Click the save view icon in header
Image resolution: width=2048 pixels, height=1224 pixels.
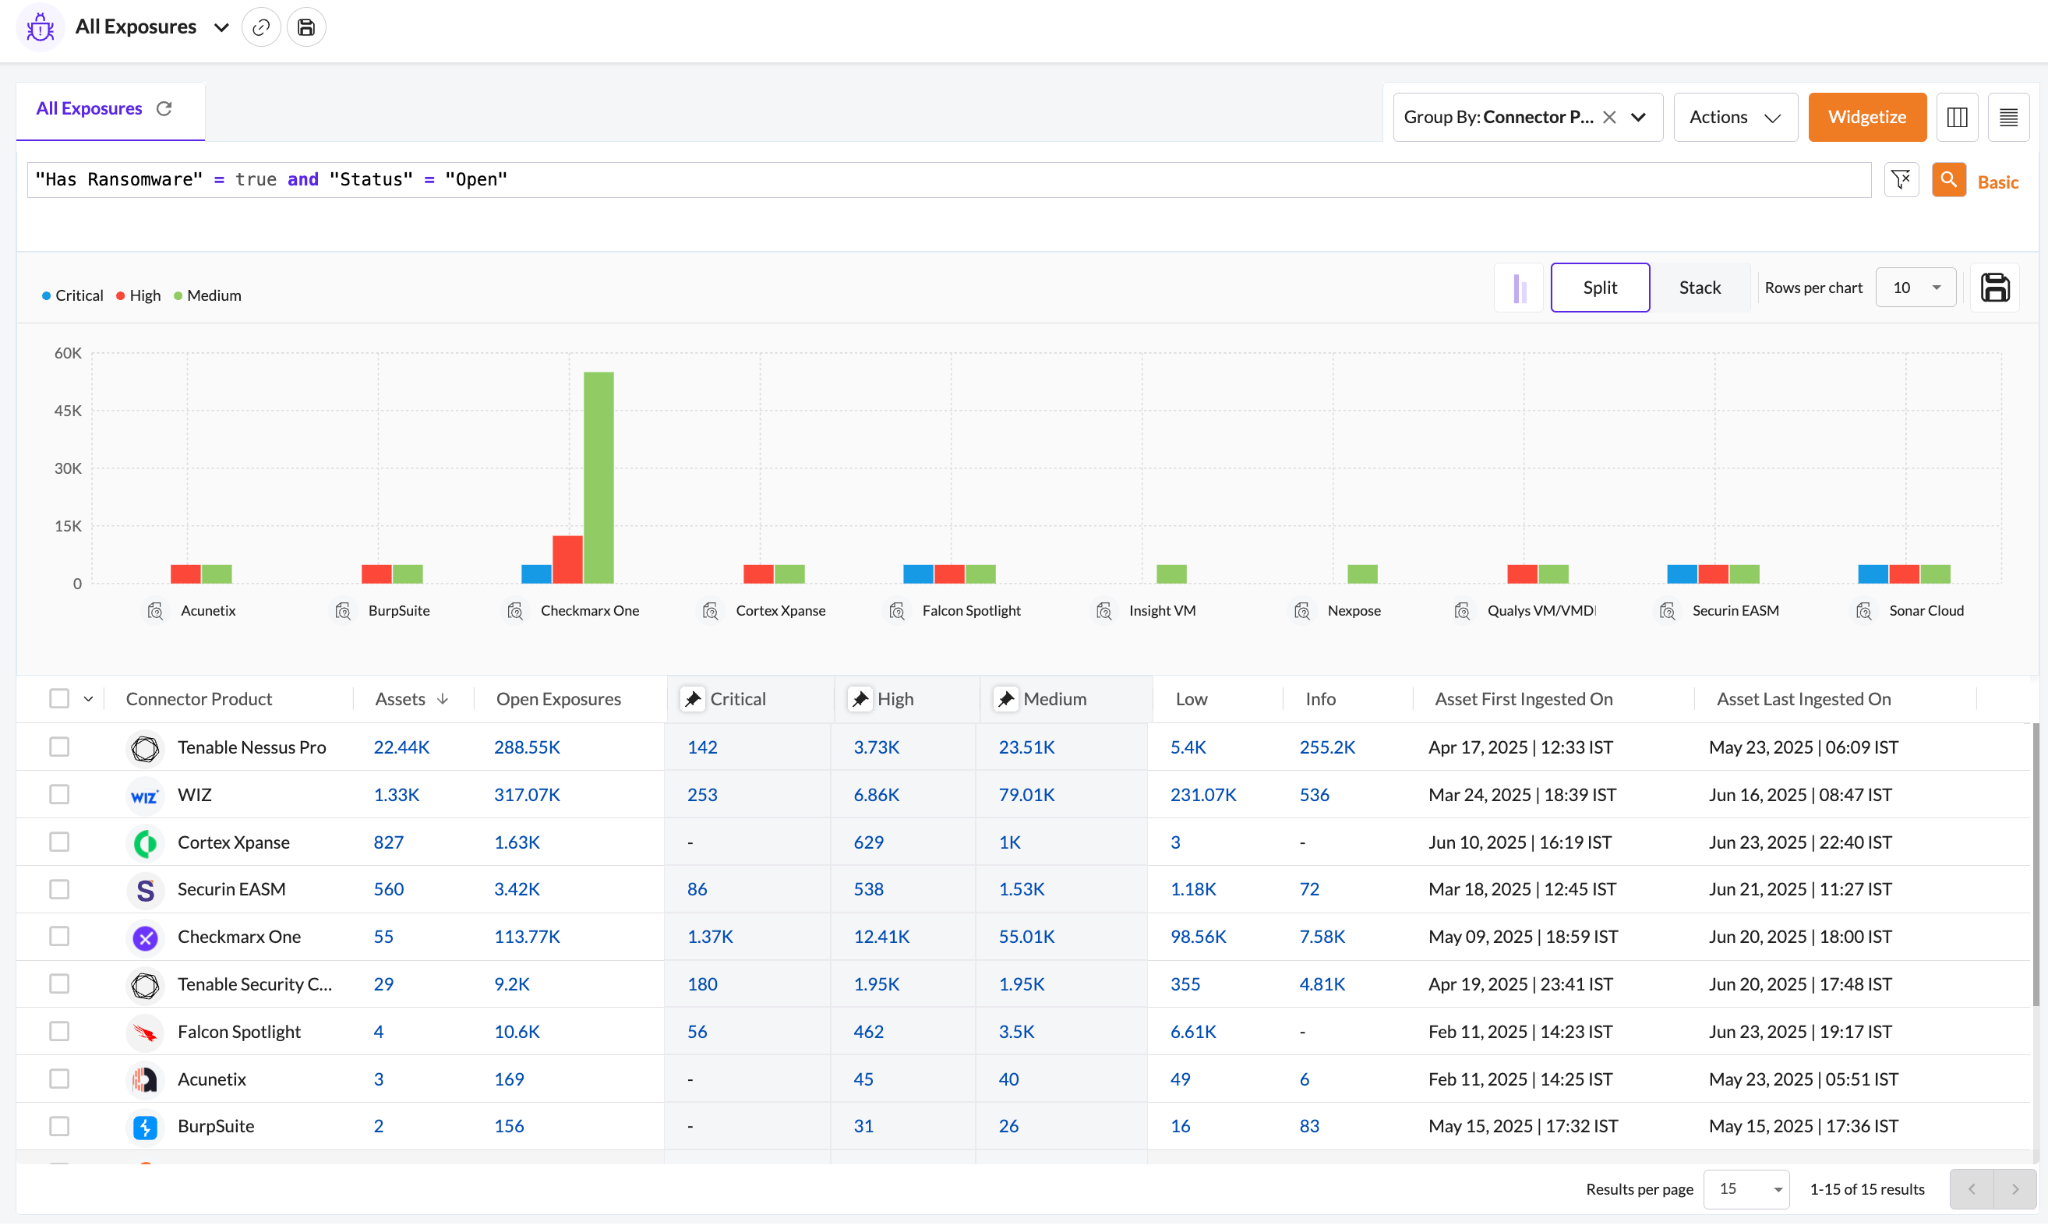[306, 27]
